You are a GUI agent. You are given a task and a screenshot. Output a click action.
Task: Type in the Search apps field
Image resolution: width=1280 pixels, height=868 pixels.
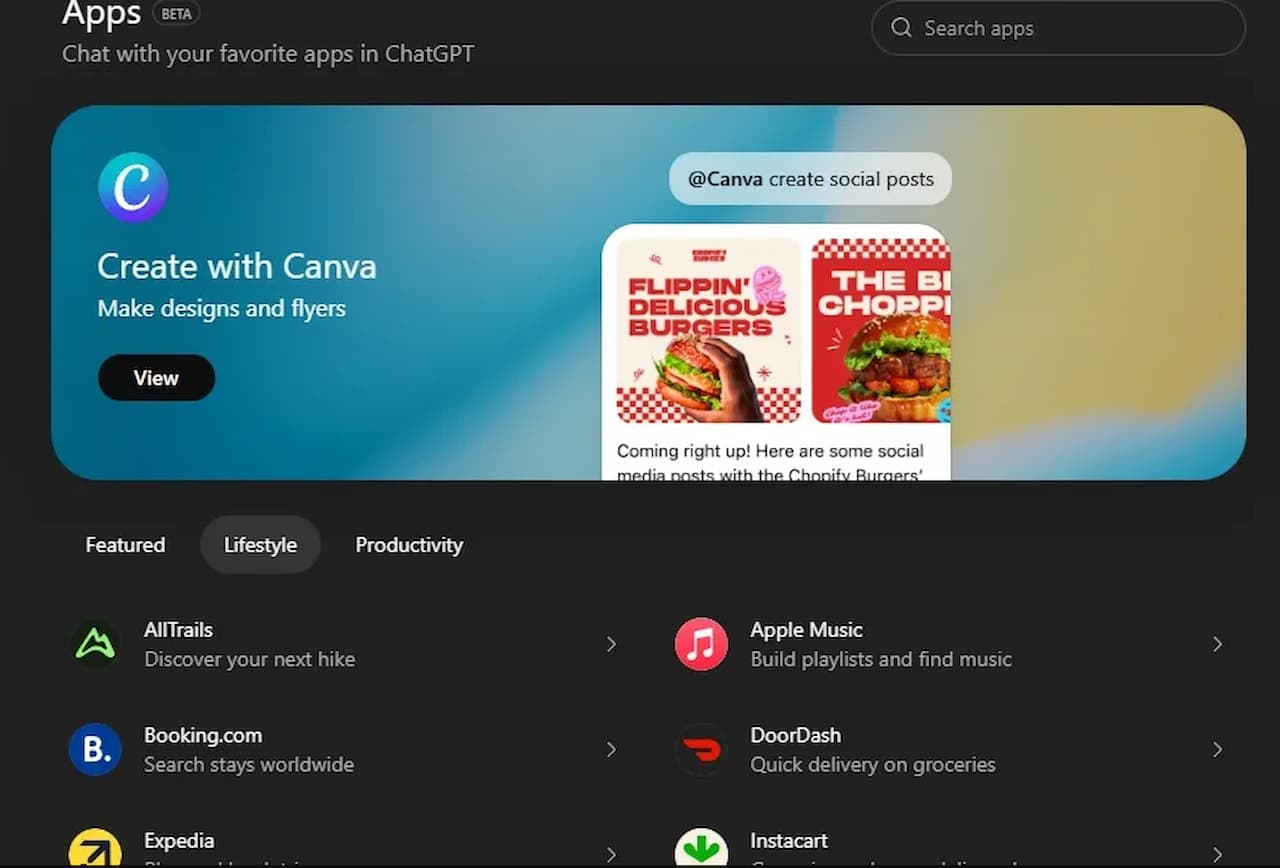pyautogui.click(x=1070, y=28)
